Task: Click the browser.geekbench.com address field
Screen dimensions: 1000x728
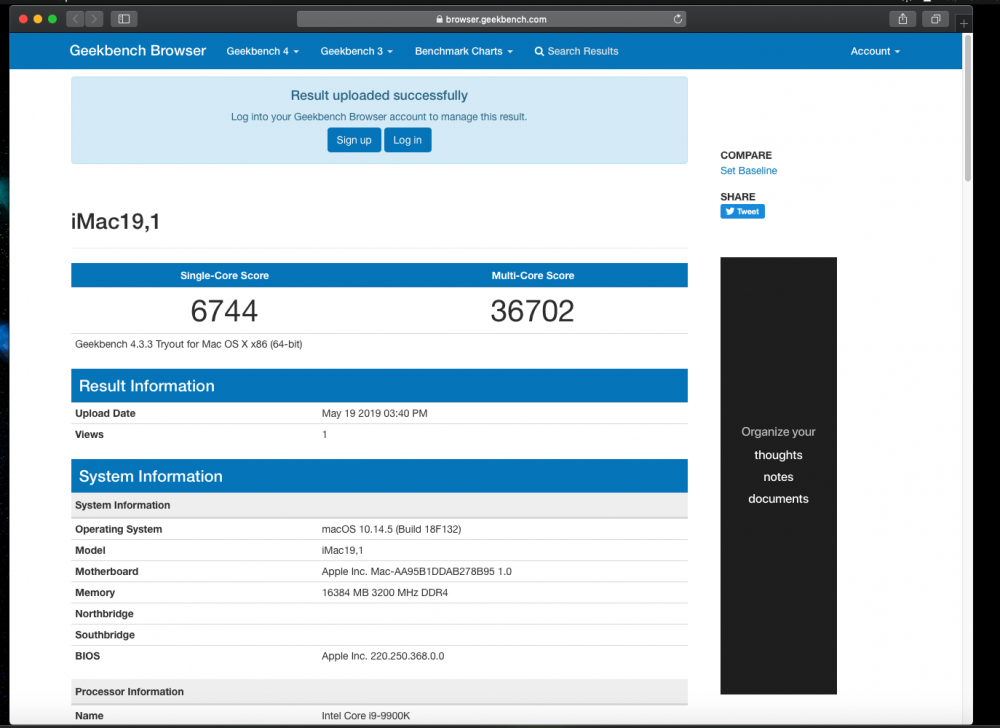Action: pyautogui.click(x=491, y=19)
